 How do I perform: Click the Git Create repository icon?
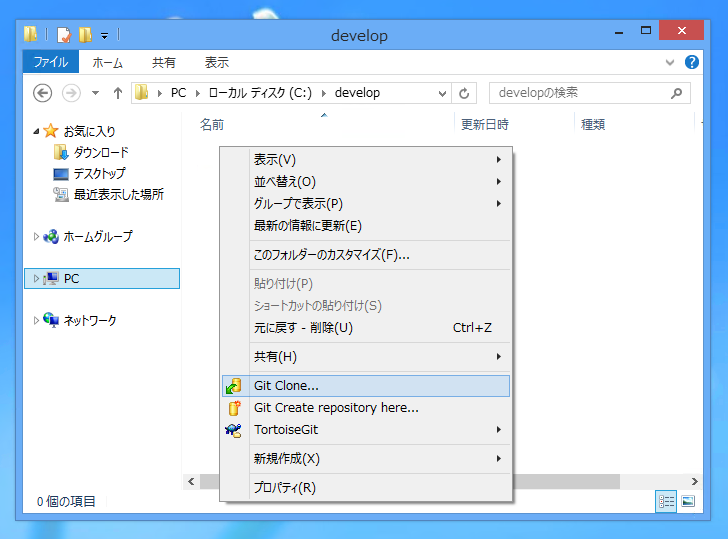pyautogui.click(x=234, y=408)
